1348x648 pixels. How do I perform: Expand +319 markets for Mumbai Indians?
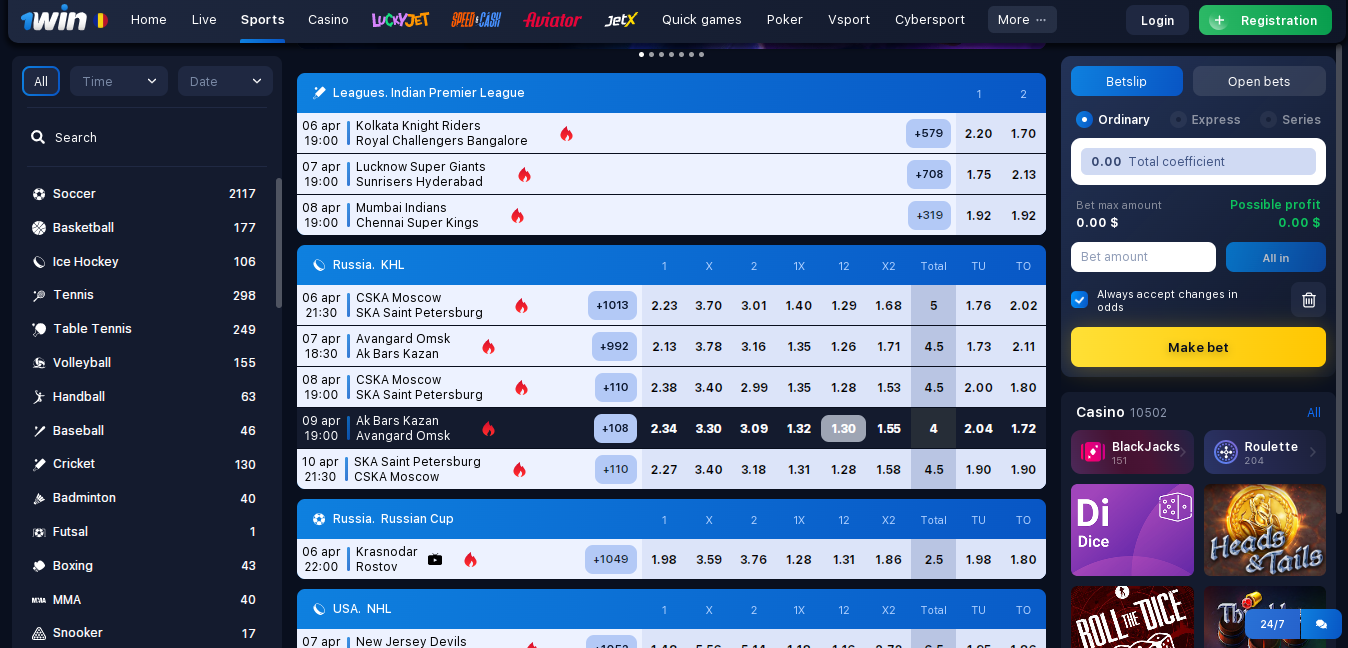929,215
